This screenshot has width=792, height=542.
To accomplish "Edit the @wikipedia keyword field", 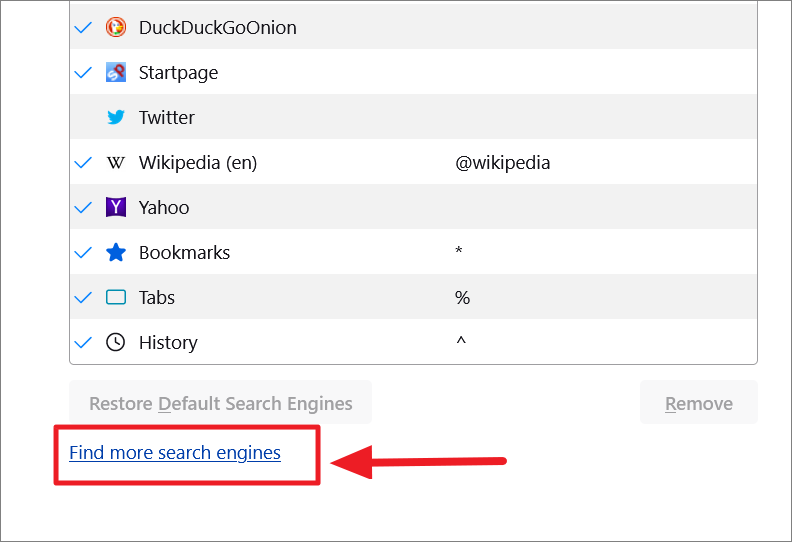I will [502, 162].
